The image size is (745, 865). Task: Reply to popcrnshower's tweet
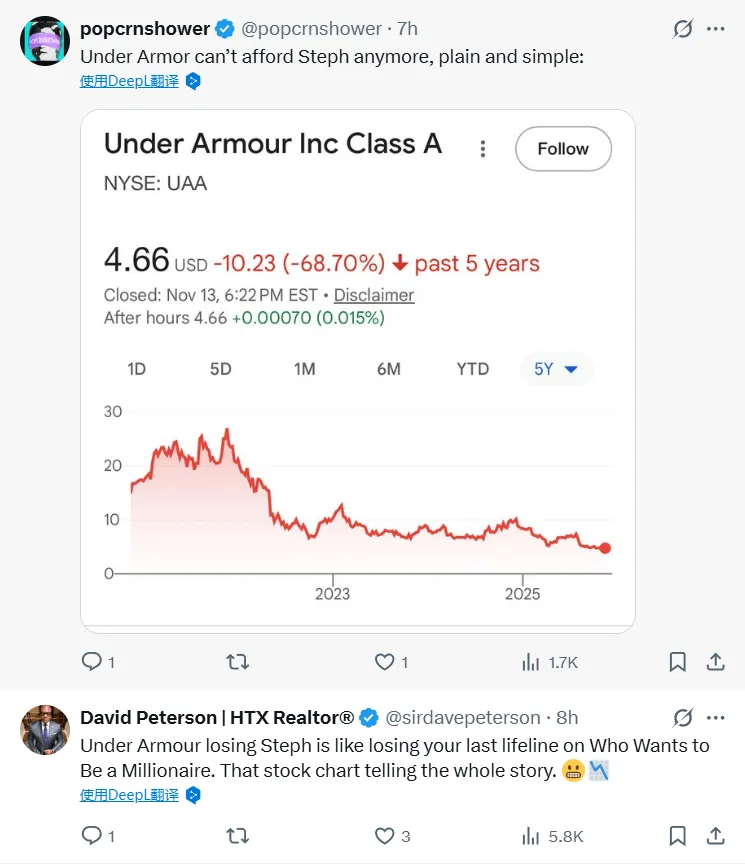click(92, 662)
